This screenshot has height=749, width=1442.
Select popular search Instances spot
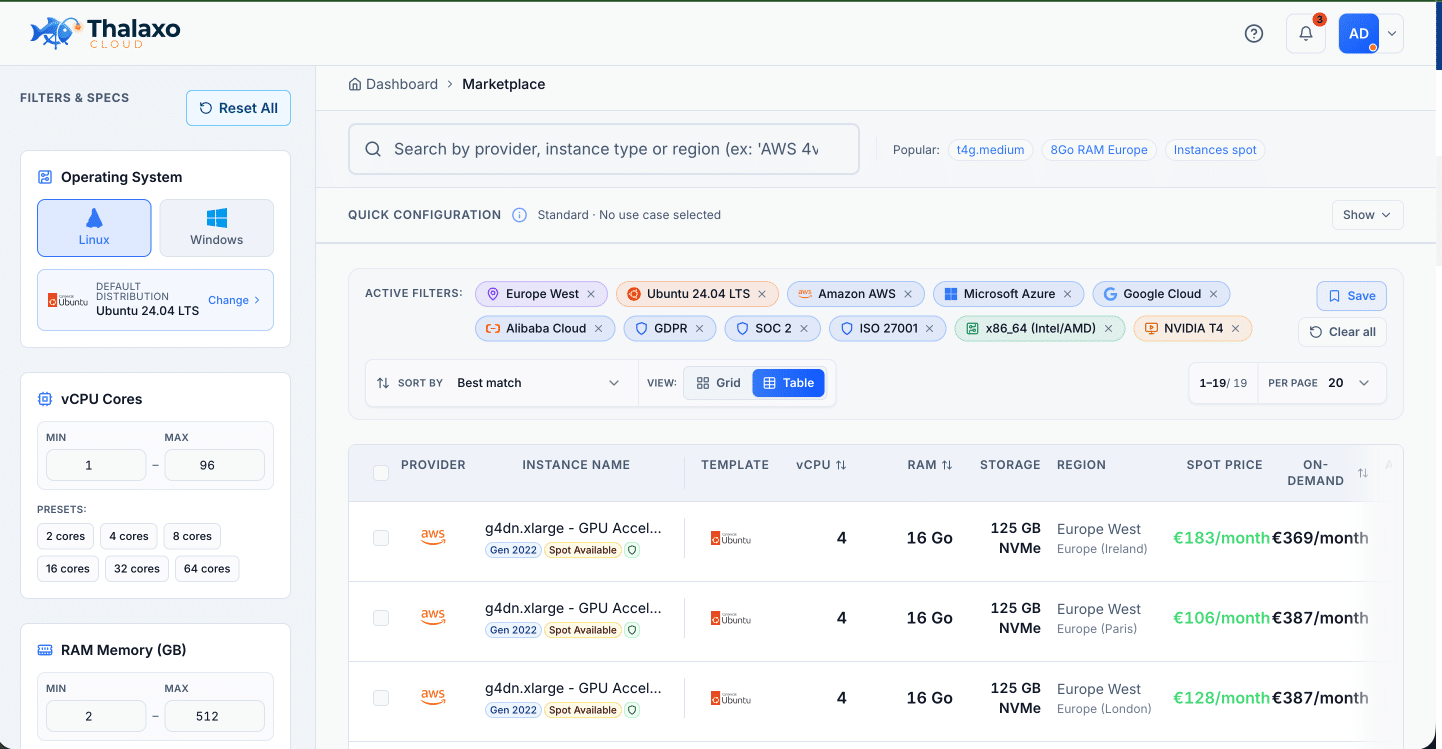[1215, 150]
